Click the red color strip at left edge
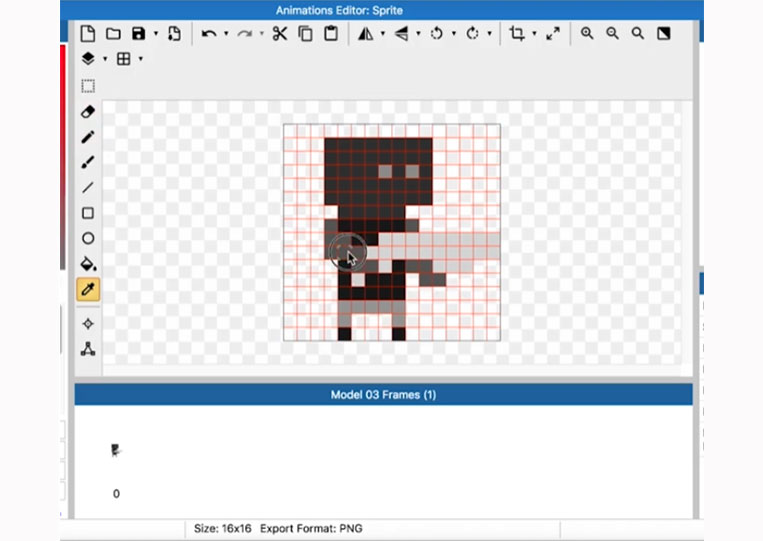Viewport: 763px width, 541px height. [x=63, y=156]
